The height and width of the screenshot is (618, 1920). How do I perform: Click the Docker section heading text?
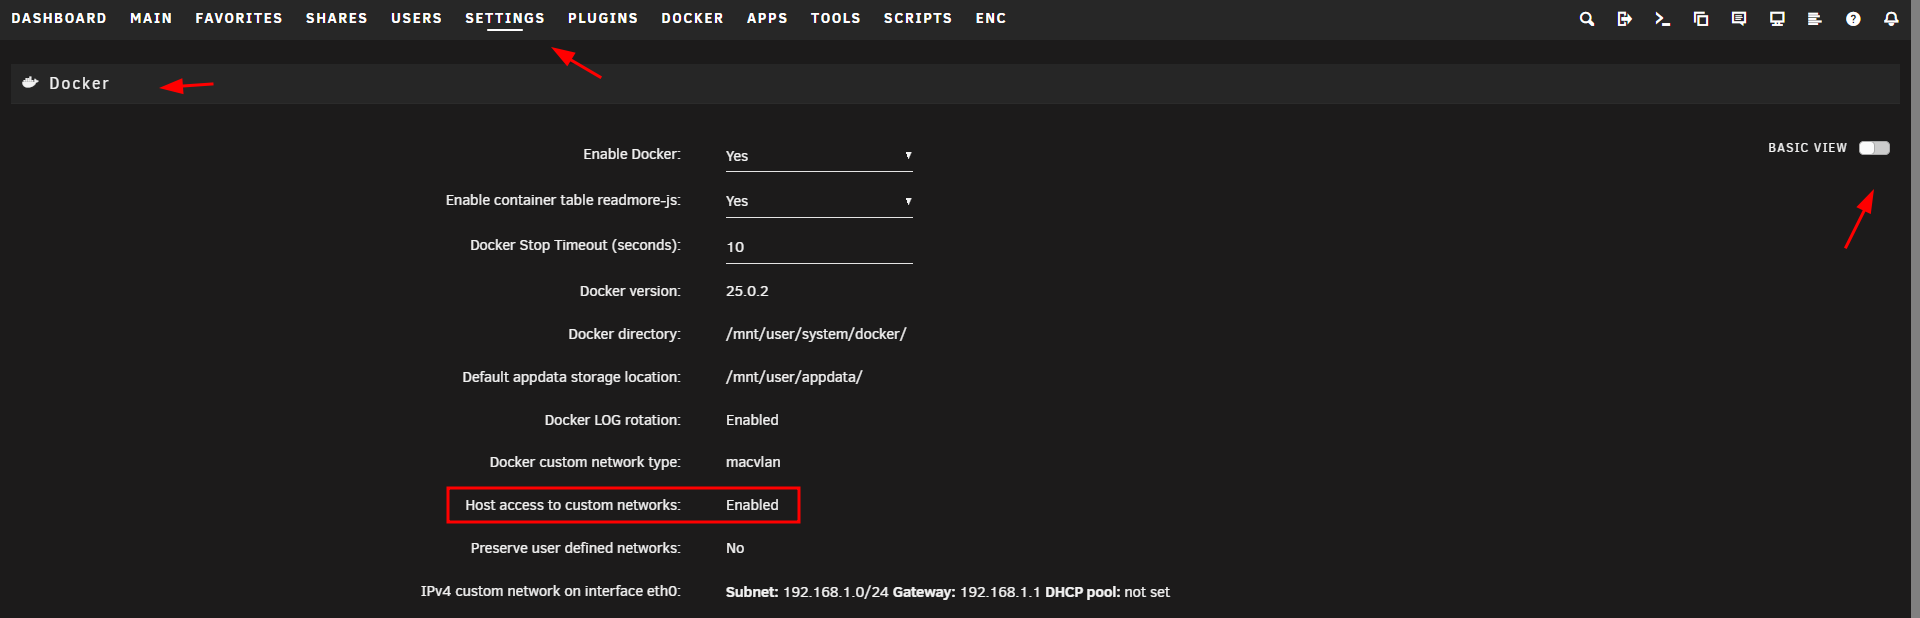coord(79,83)
